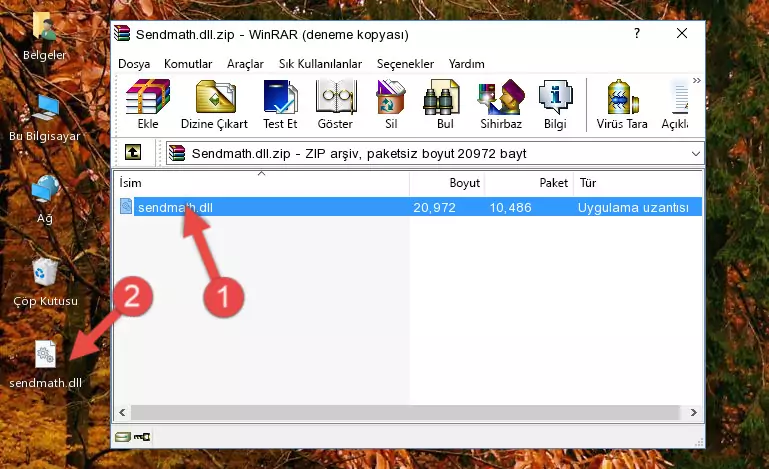
Task: Run Test Et on the archive
Action: coord(280,104)
